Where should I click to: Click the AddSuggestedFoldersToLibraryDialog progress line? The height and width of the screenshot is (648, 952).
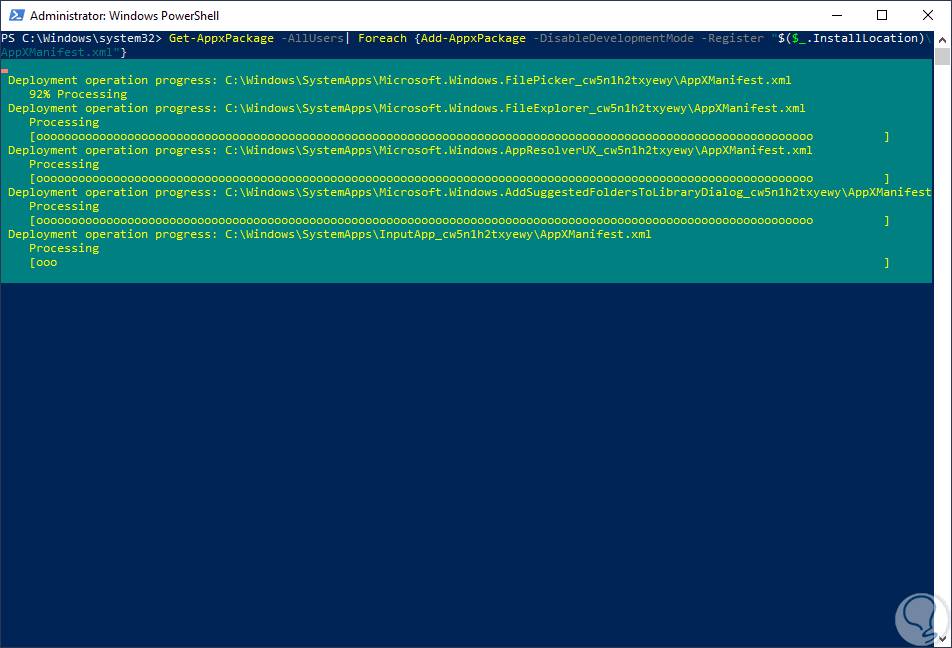tap(469, 192)
